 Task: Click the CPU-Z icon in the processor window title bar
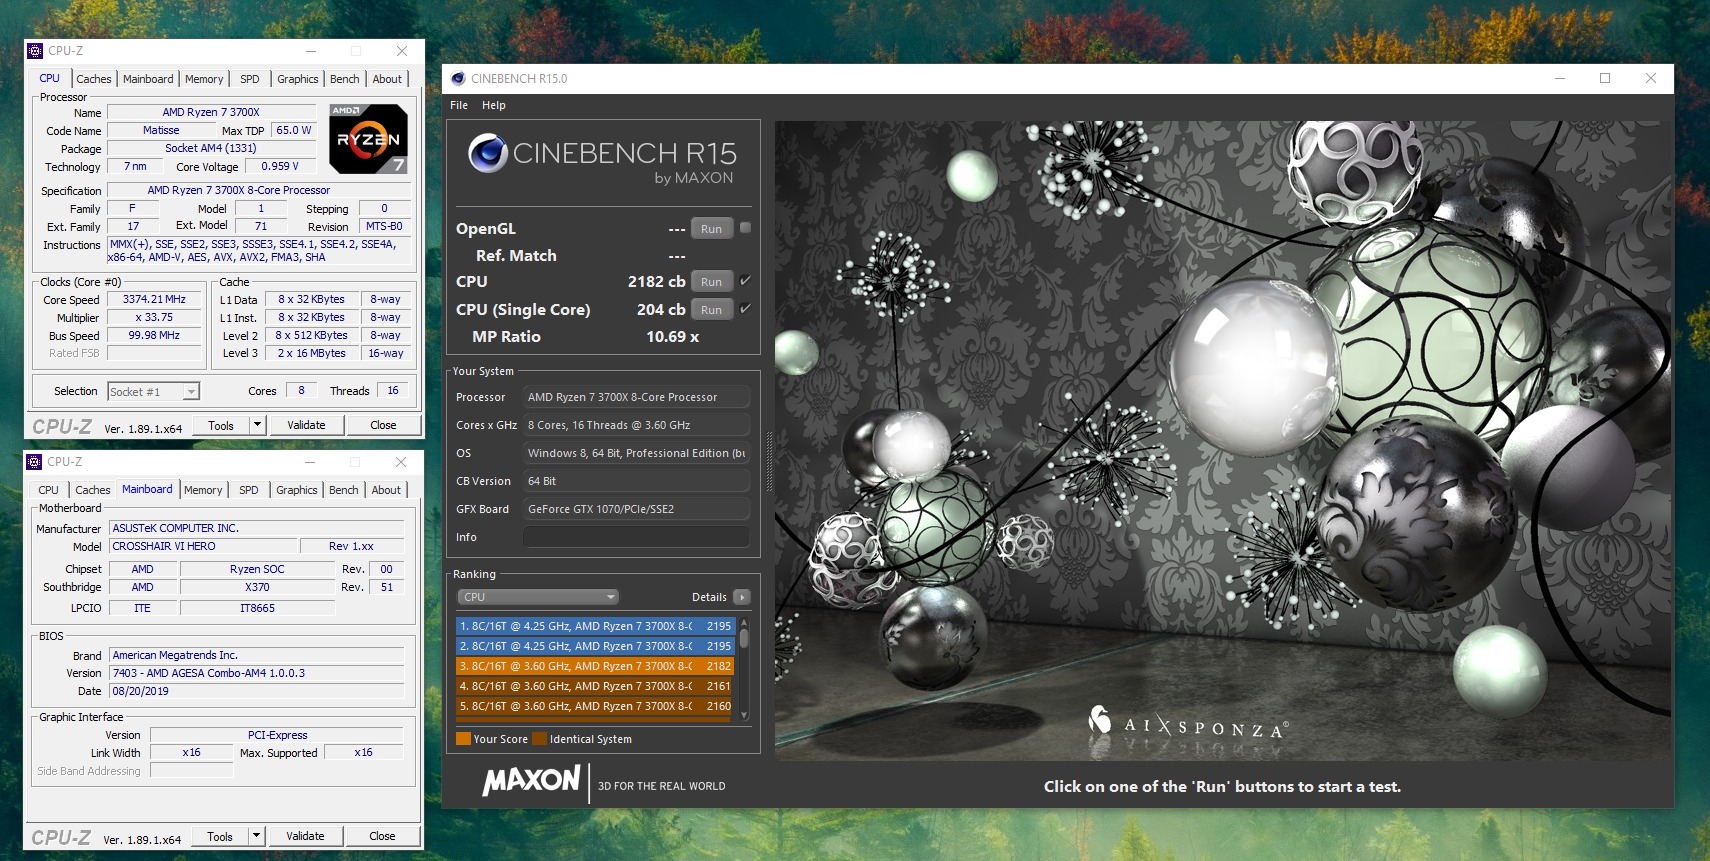(35, 51)
